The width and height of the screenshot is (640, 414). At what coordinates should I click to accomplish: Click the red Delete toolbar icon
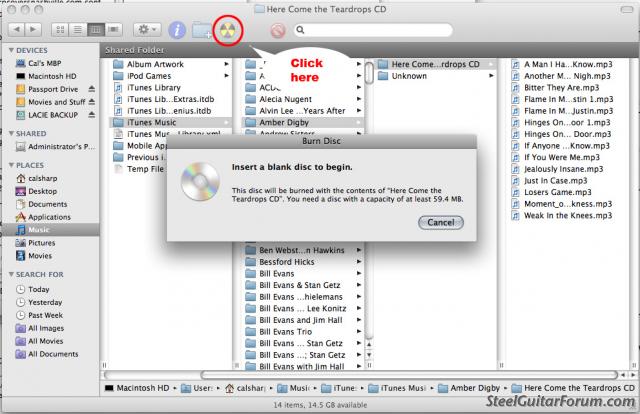click(278, 31)
